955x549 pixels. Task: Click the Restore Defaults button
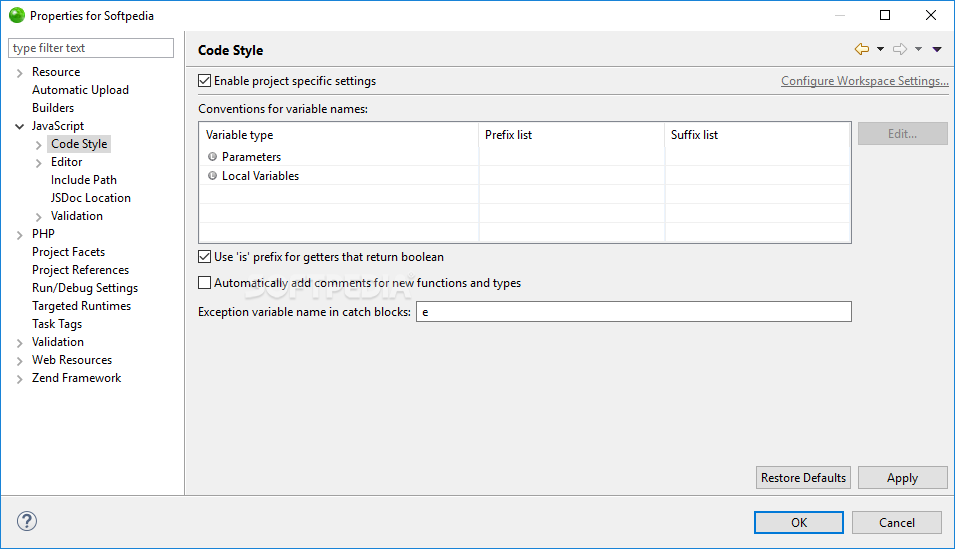pos(803,478)
